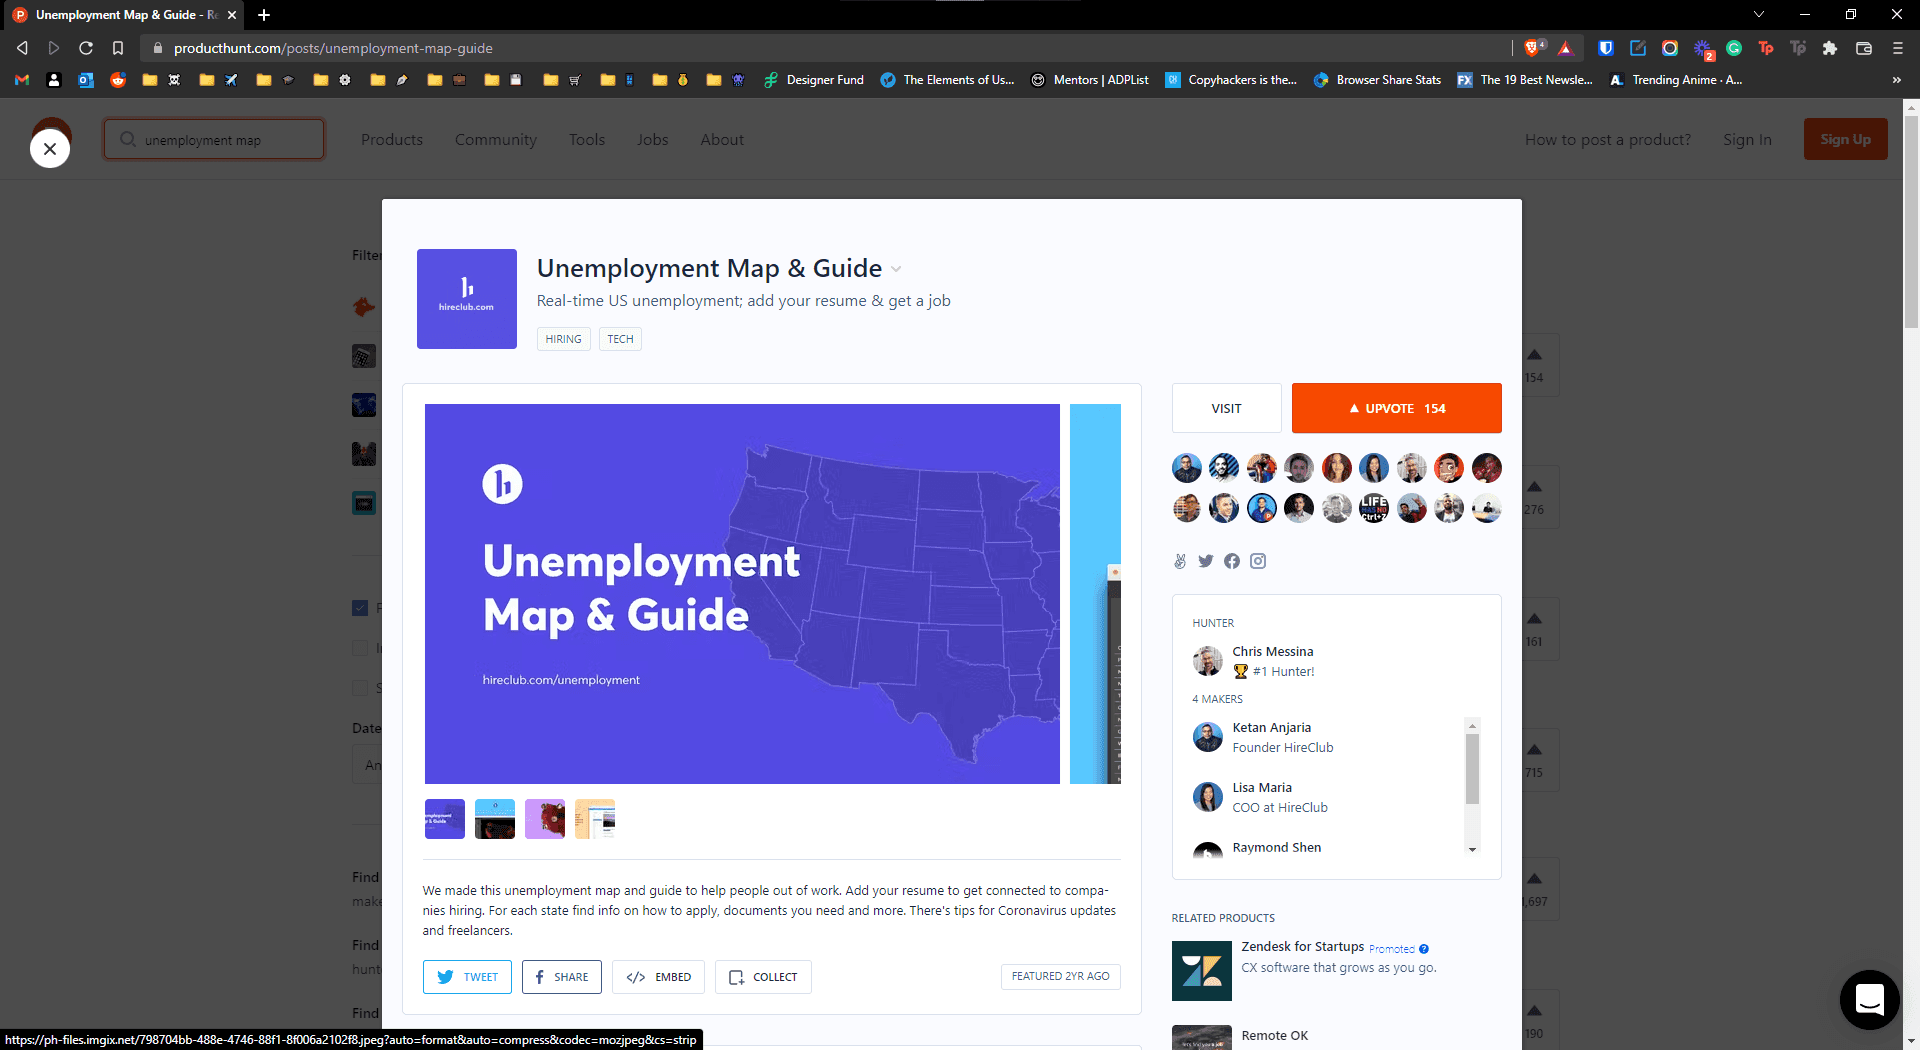Screen dimensions: 1920x1050
Task: Open the shopping cart emoji bookmark folder
Action: (561, 80)
